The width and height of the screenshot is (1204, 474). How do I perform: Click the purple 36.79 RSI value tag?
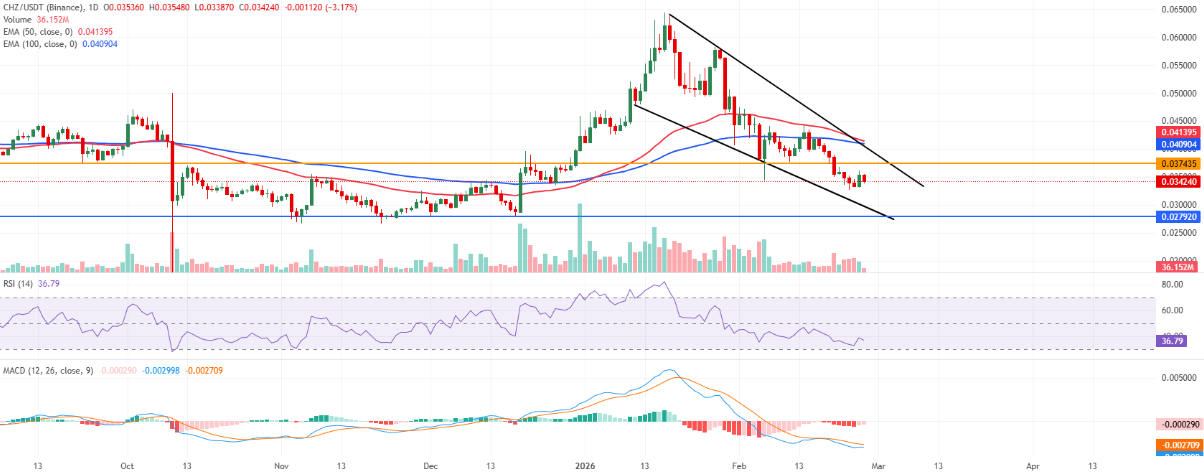pyautogui.click(x=1171, y=342)
